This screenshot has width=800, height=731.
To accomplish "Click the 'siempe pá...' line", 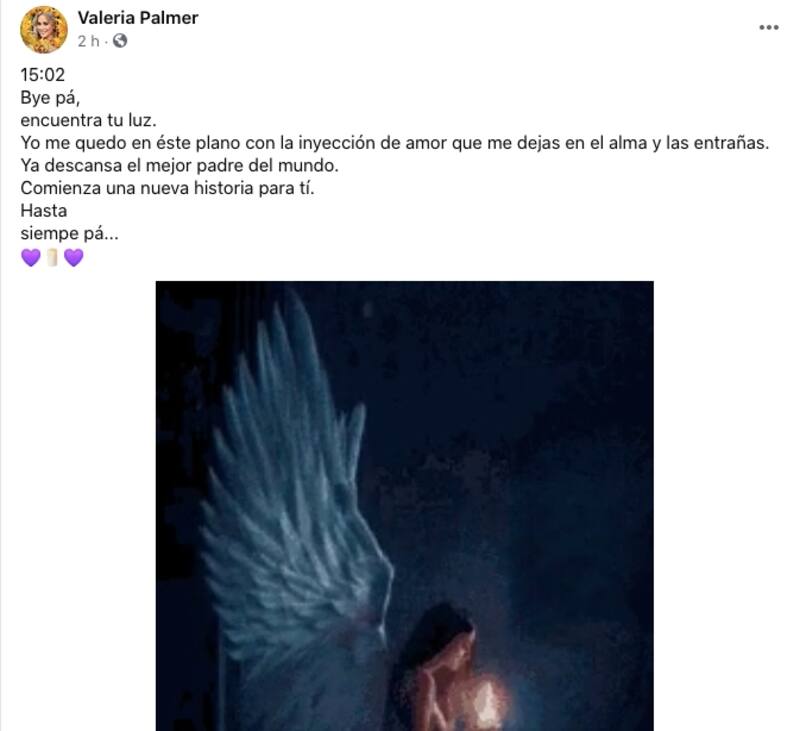I will click(69, 233).
